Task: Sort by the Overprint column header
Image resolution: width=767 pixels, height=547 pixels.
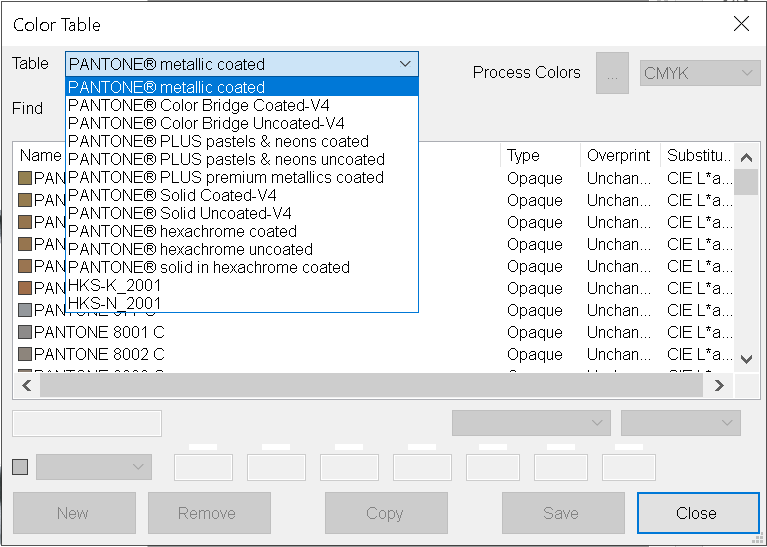Action: click(620, 156)
